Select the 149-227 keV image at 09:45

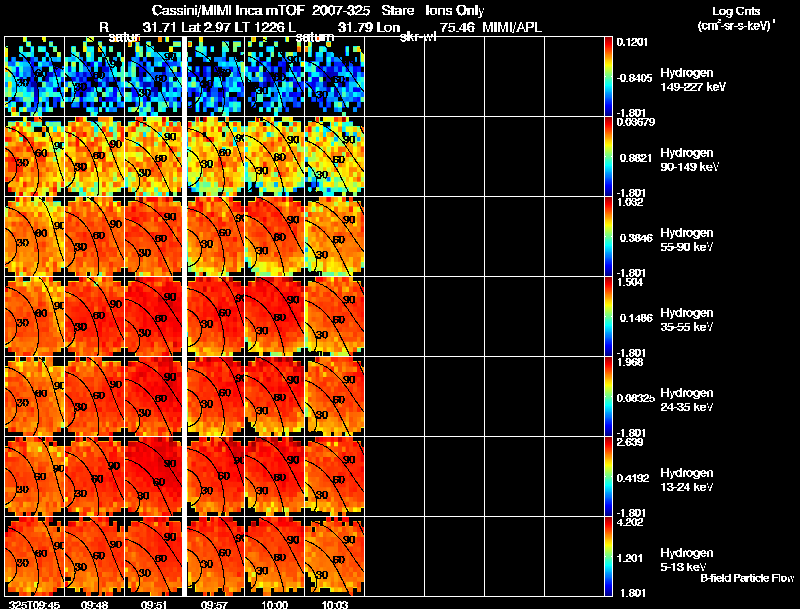tap(34, 77)
